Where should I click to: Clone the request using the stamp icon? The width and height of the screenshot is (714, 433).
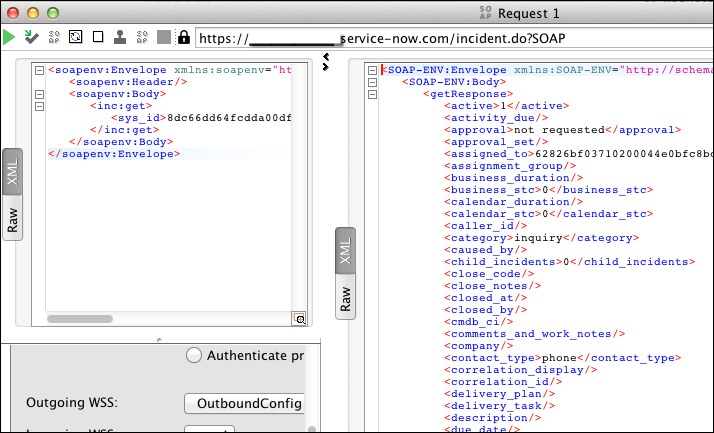coord(120,37)
